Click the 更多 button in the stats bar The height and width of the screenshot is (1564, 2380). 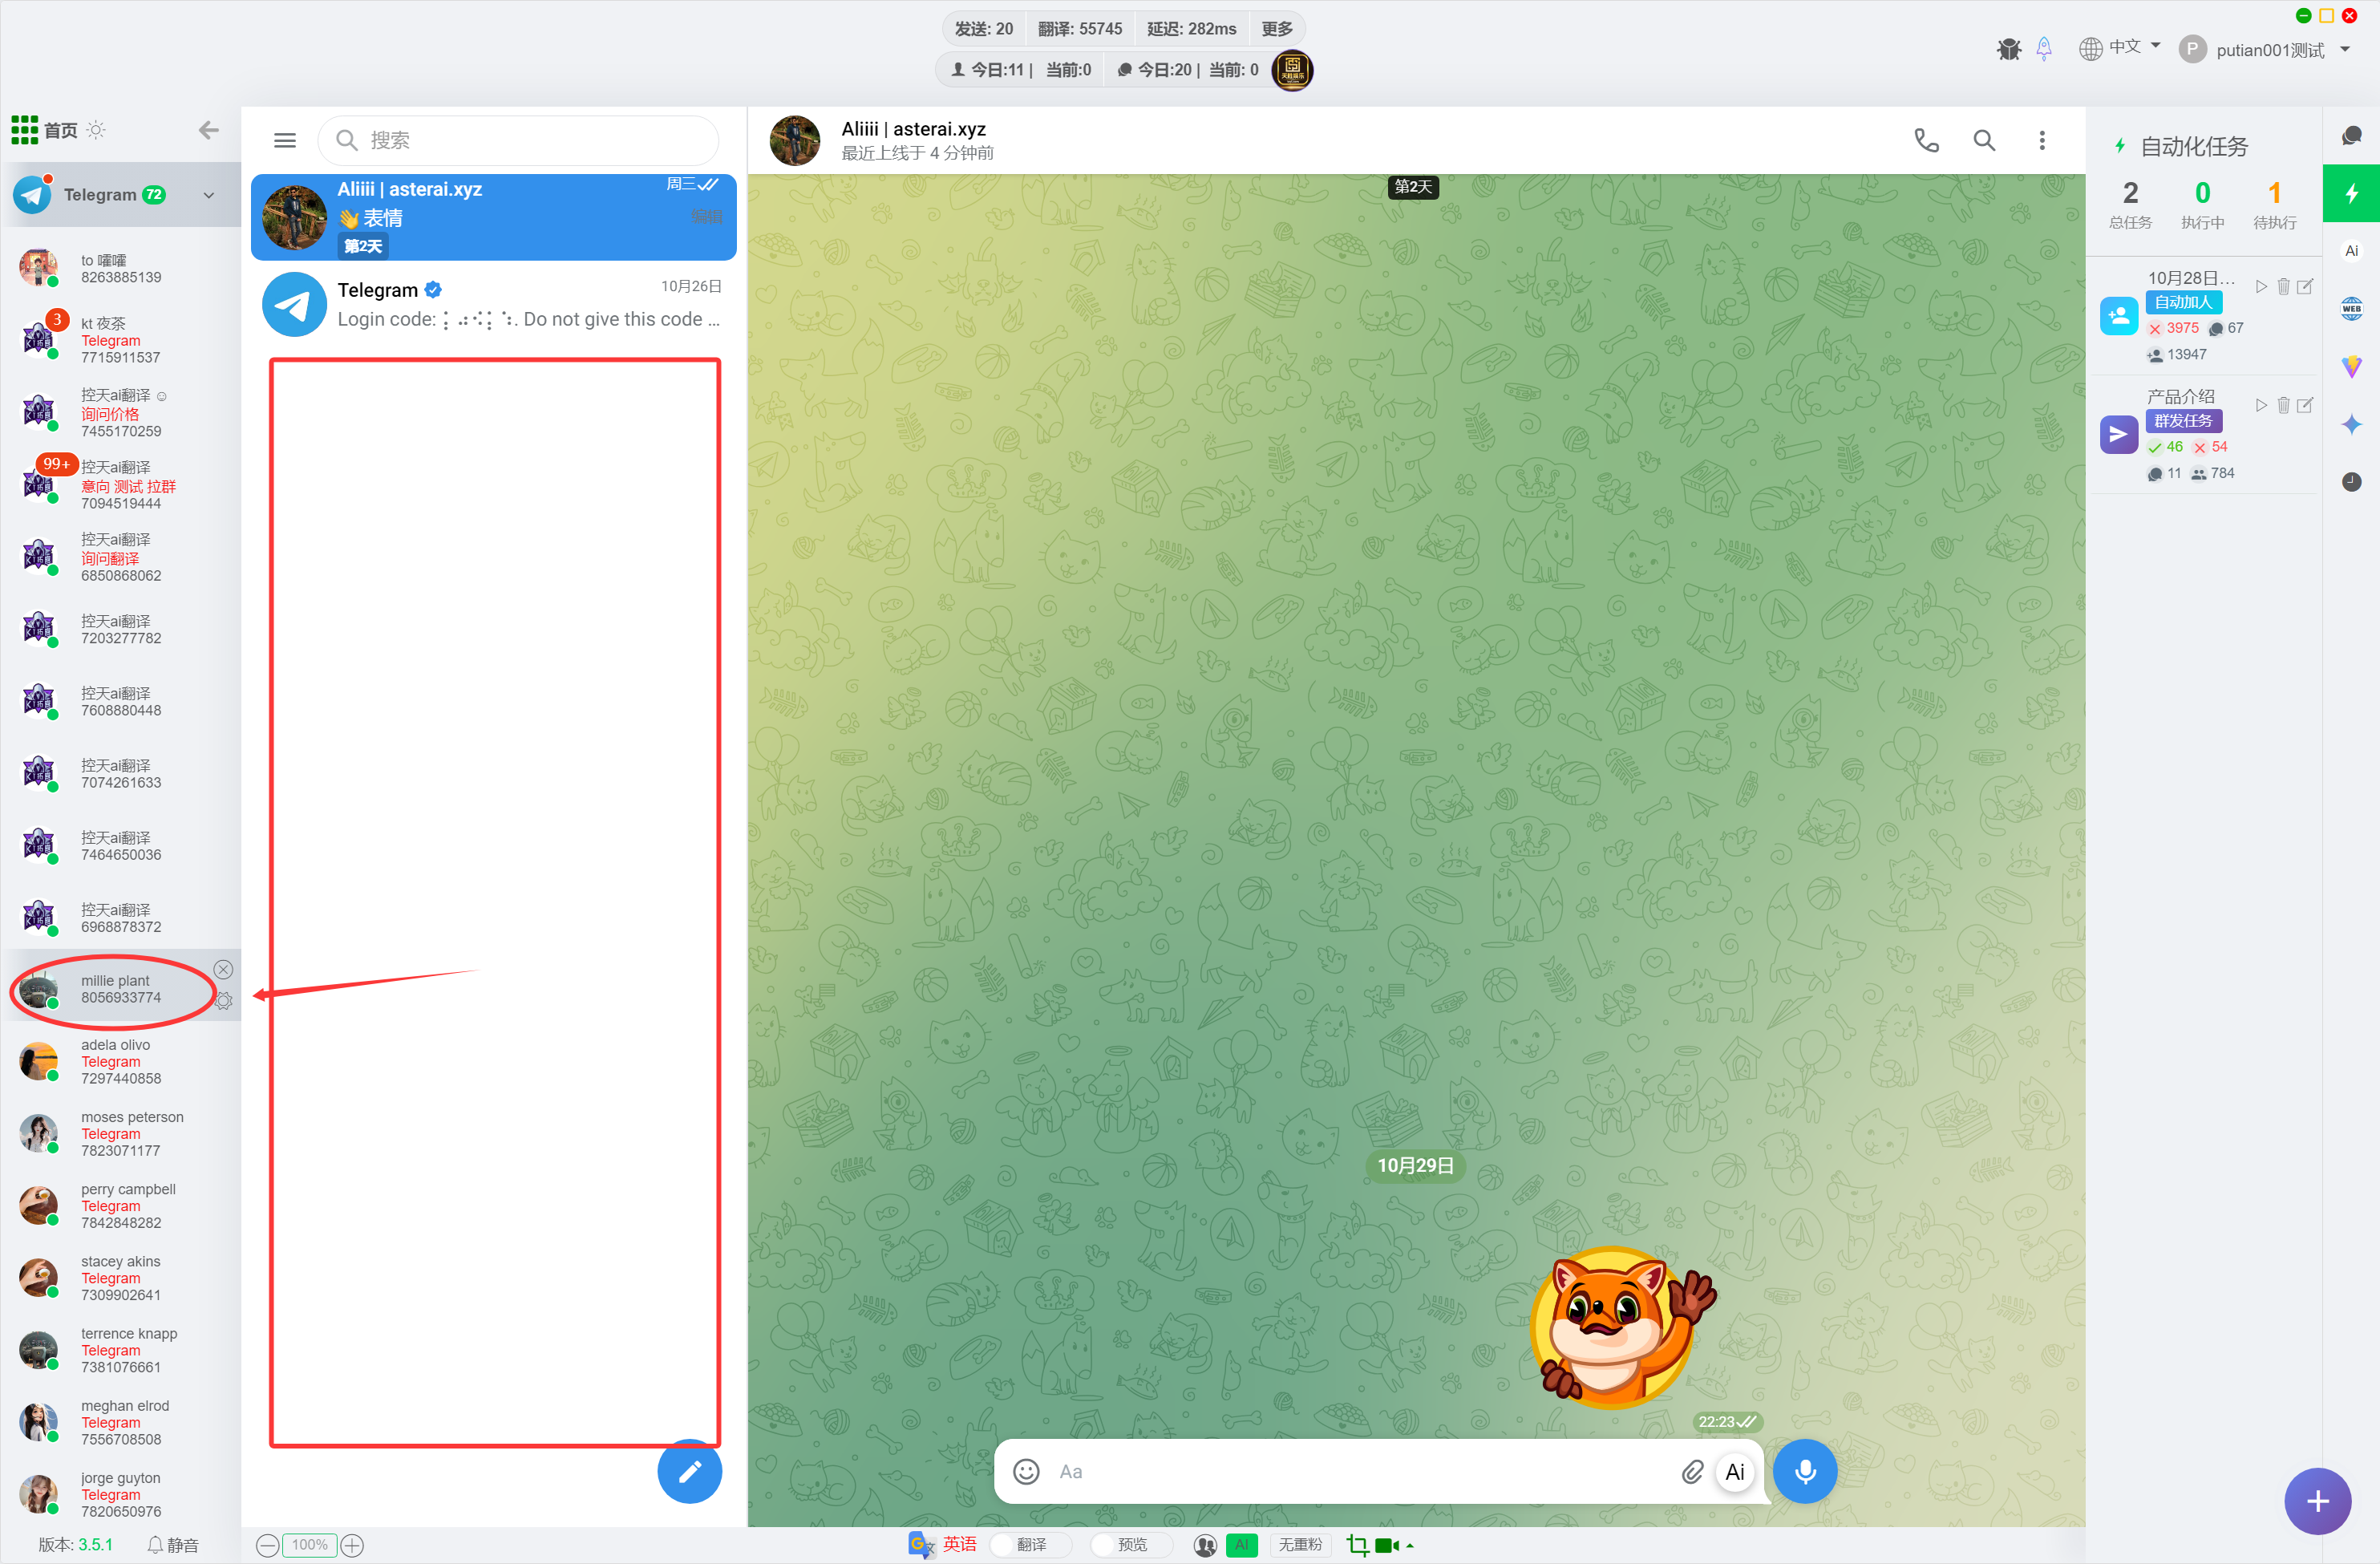pyautogui.click(x=1276, y=29)
